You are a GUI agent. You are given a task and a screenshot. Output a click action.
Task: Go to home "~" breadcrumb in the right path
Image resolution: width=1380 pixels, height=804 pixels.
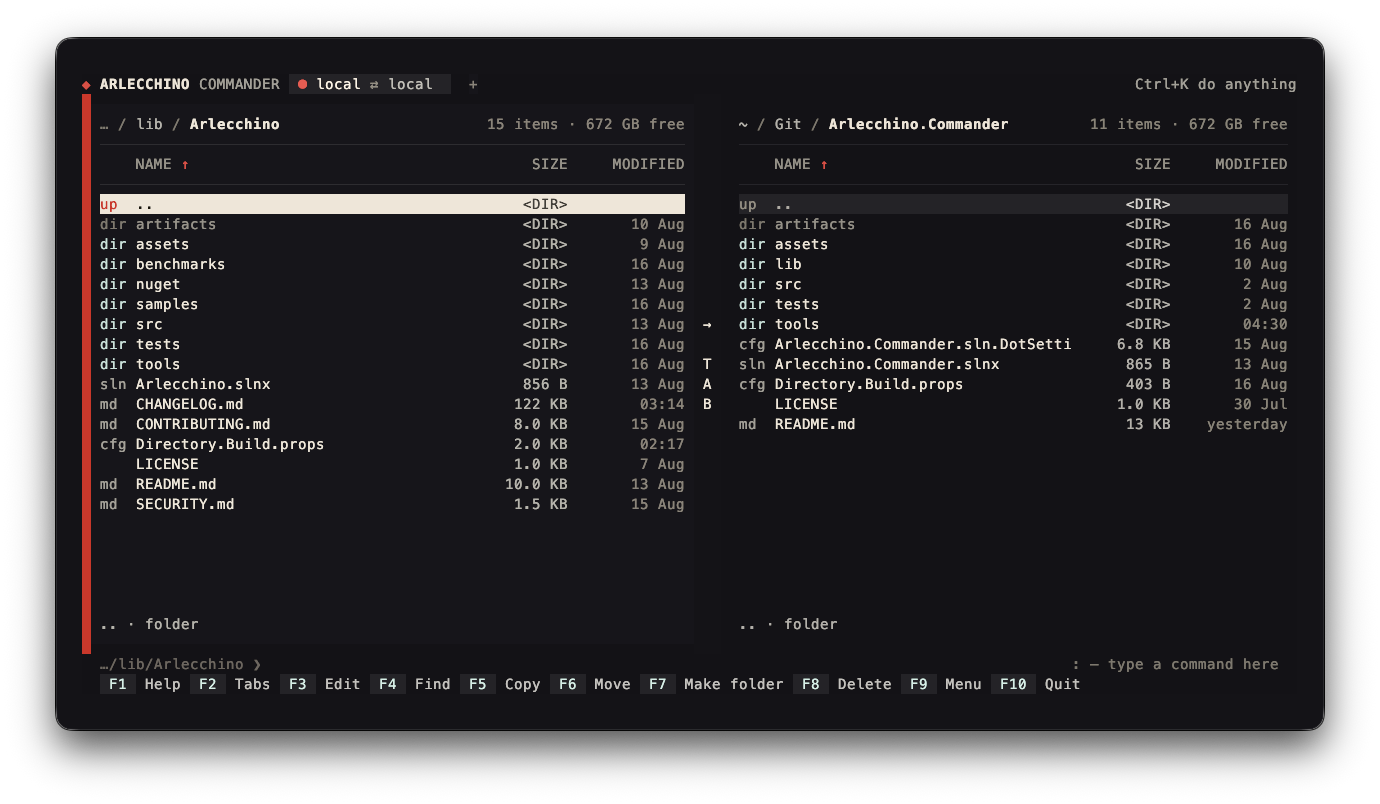[743, 124]
